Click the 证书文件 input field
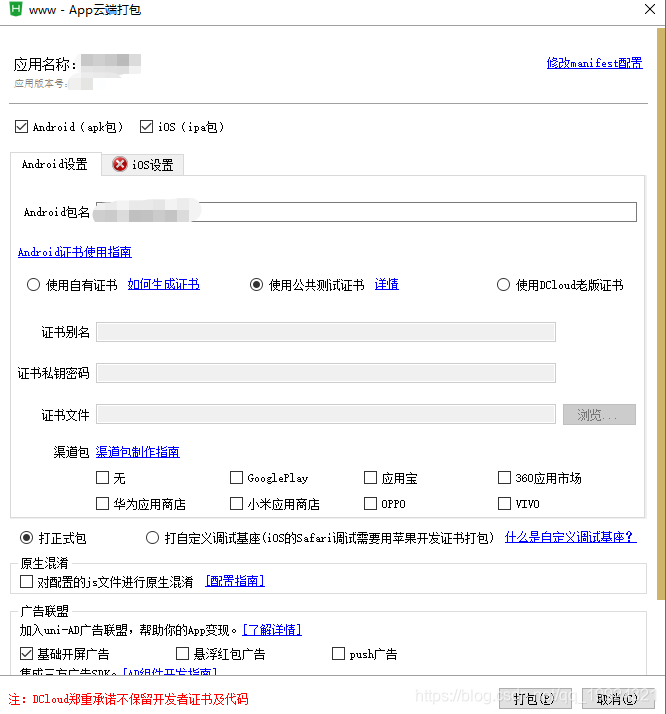The width and height of the screenshot is (666, 714). (x=325, y=414)
